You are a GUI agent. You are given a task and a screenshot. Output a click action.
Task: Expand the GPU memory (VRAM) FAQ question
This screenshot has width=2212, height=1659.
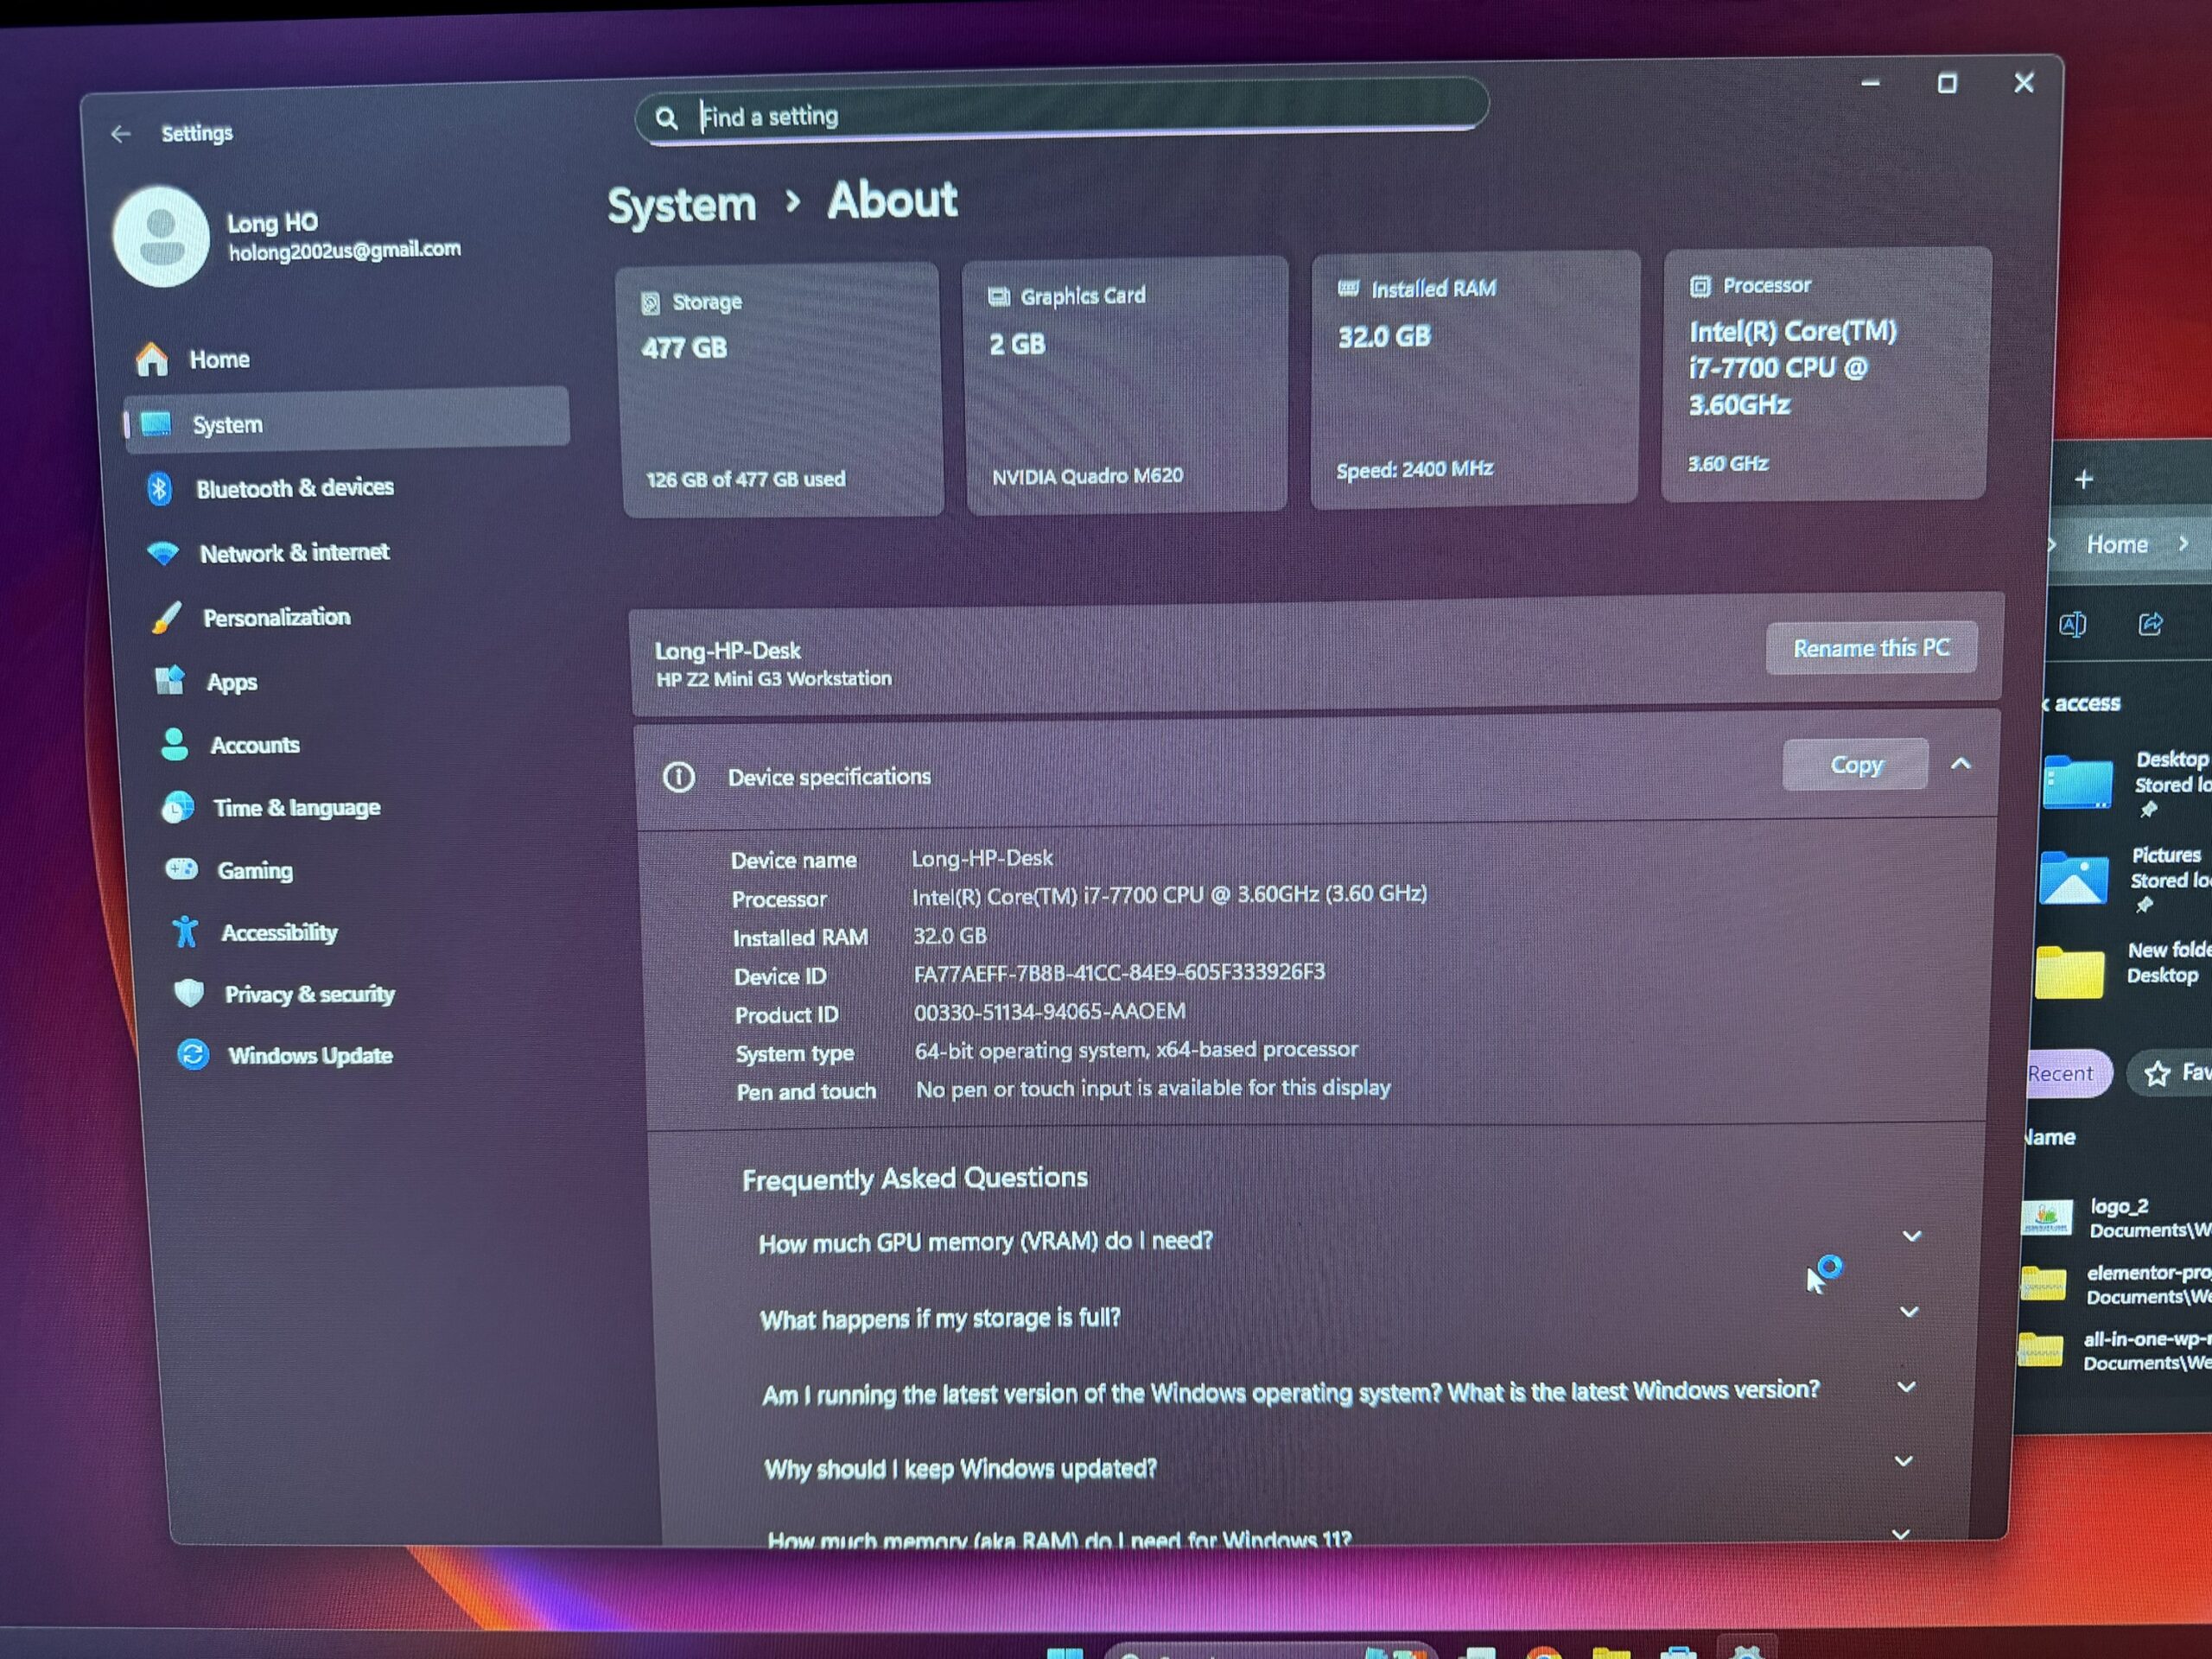pos(1911,1237)
